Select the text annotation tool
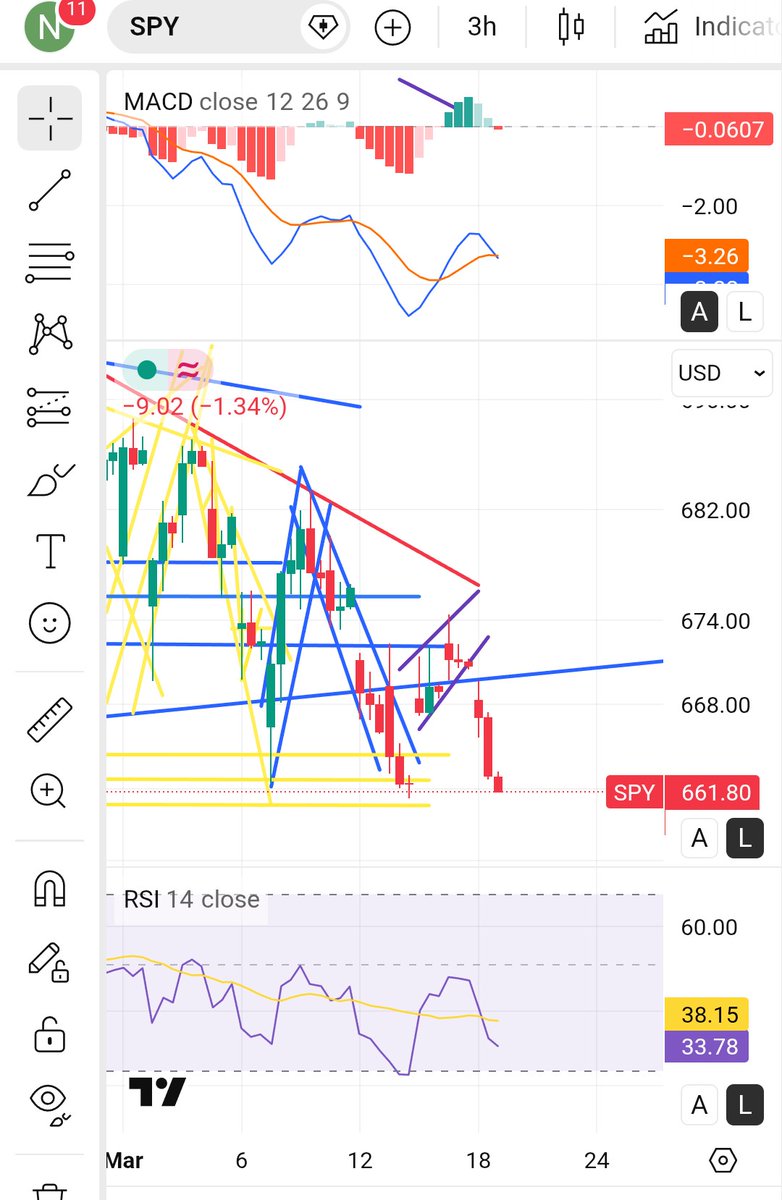The height and width of the screenshot is (1200, 782). [50, 551]
